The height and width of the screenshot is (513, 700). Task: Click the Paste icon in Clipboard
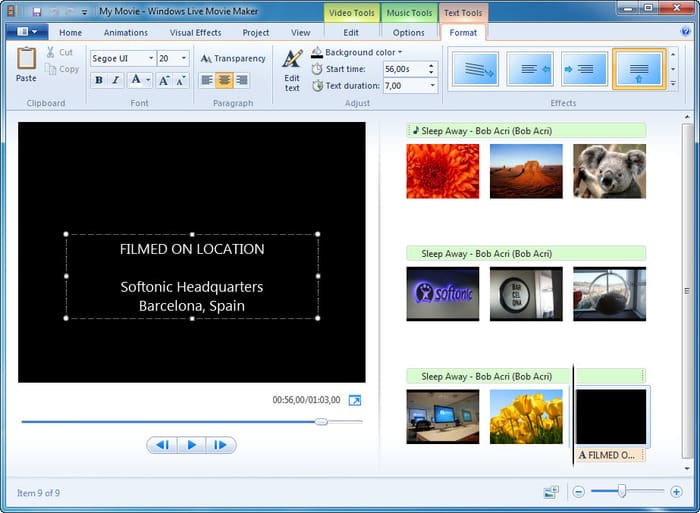click(26, 60)
